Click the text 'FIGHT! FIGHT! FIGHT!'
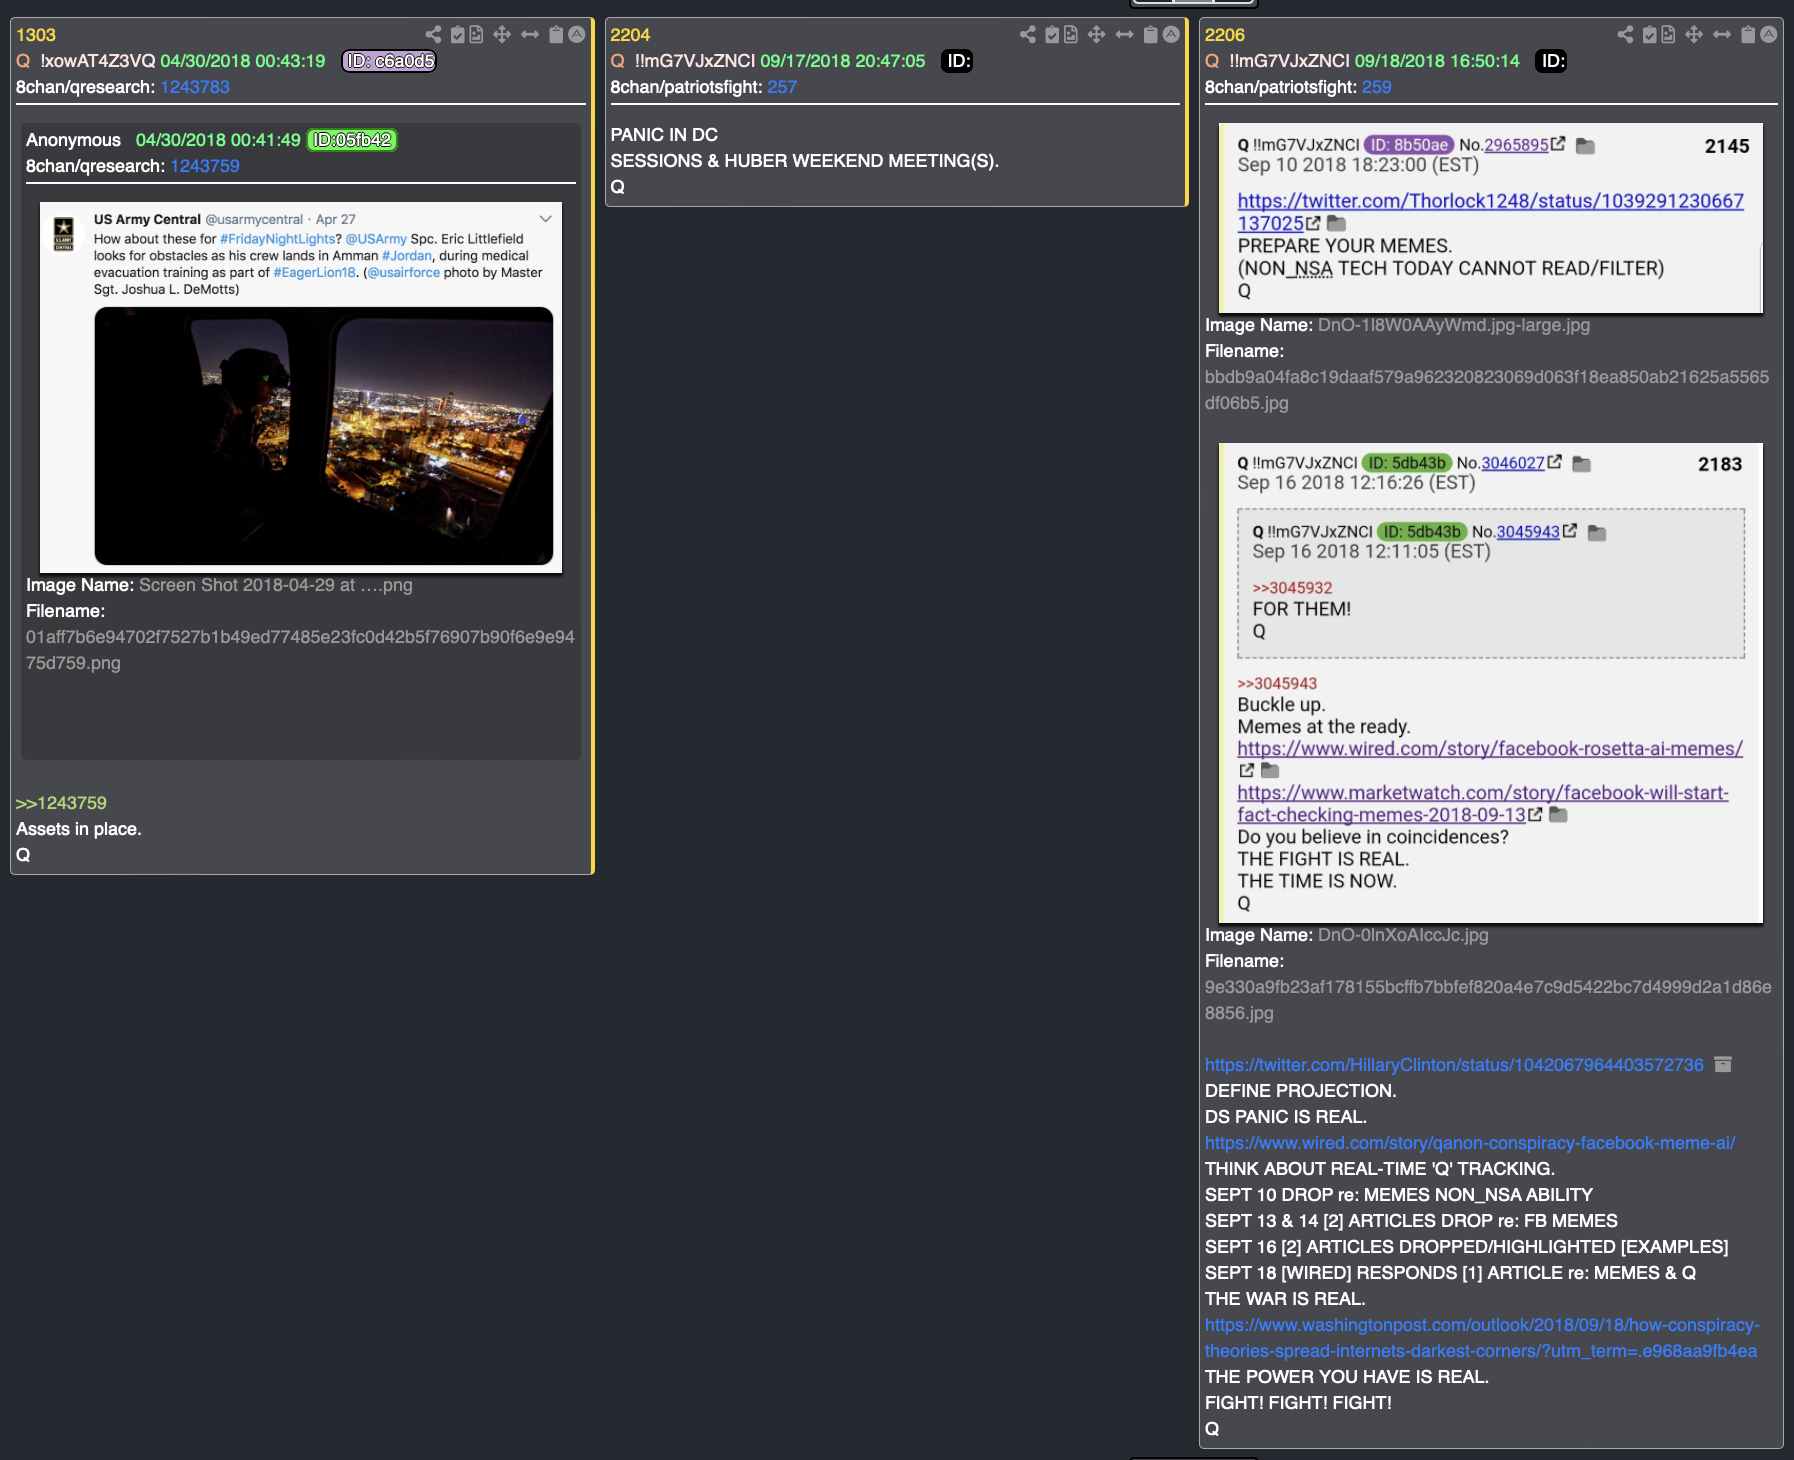 (x=1298, y=1403)
